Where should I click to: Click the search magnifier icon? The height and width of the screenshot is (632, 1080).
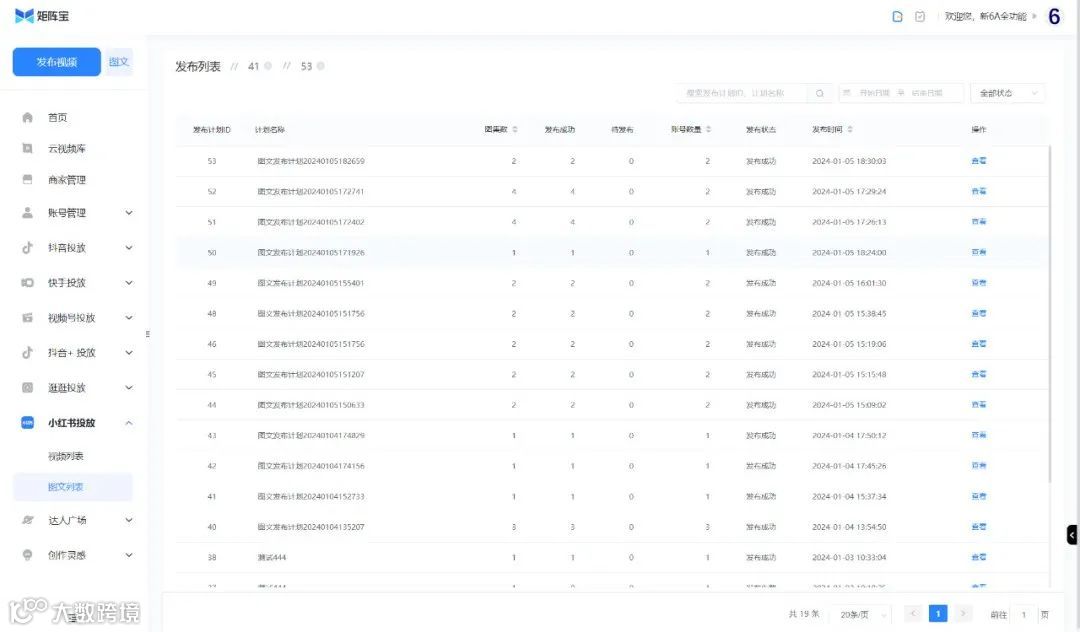point(820,94)
